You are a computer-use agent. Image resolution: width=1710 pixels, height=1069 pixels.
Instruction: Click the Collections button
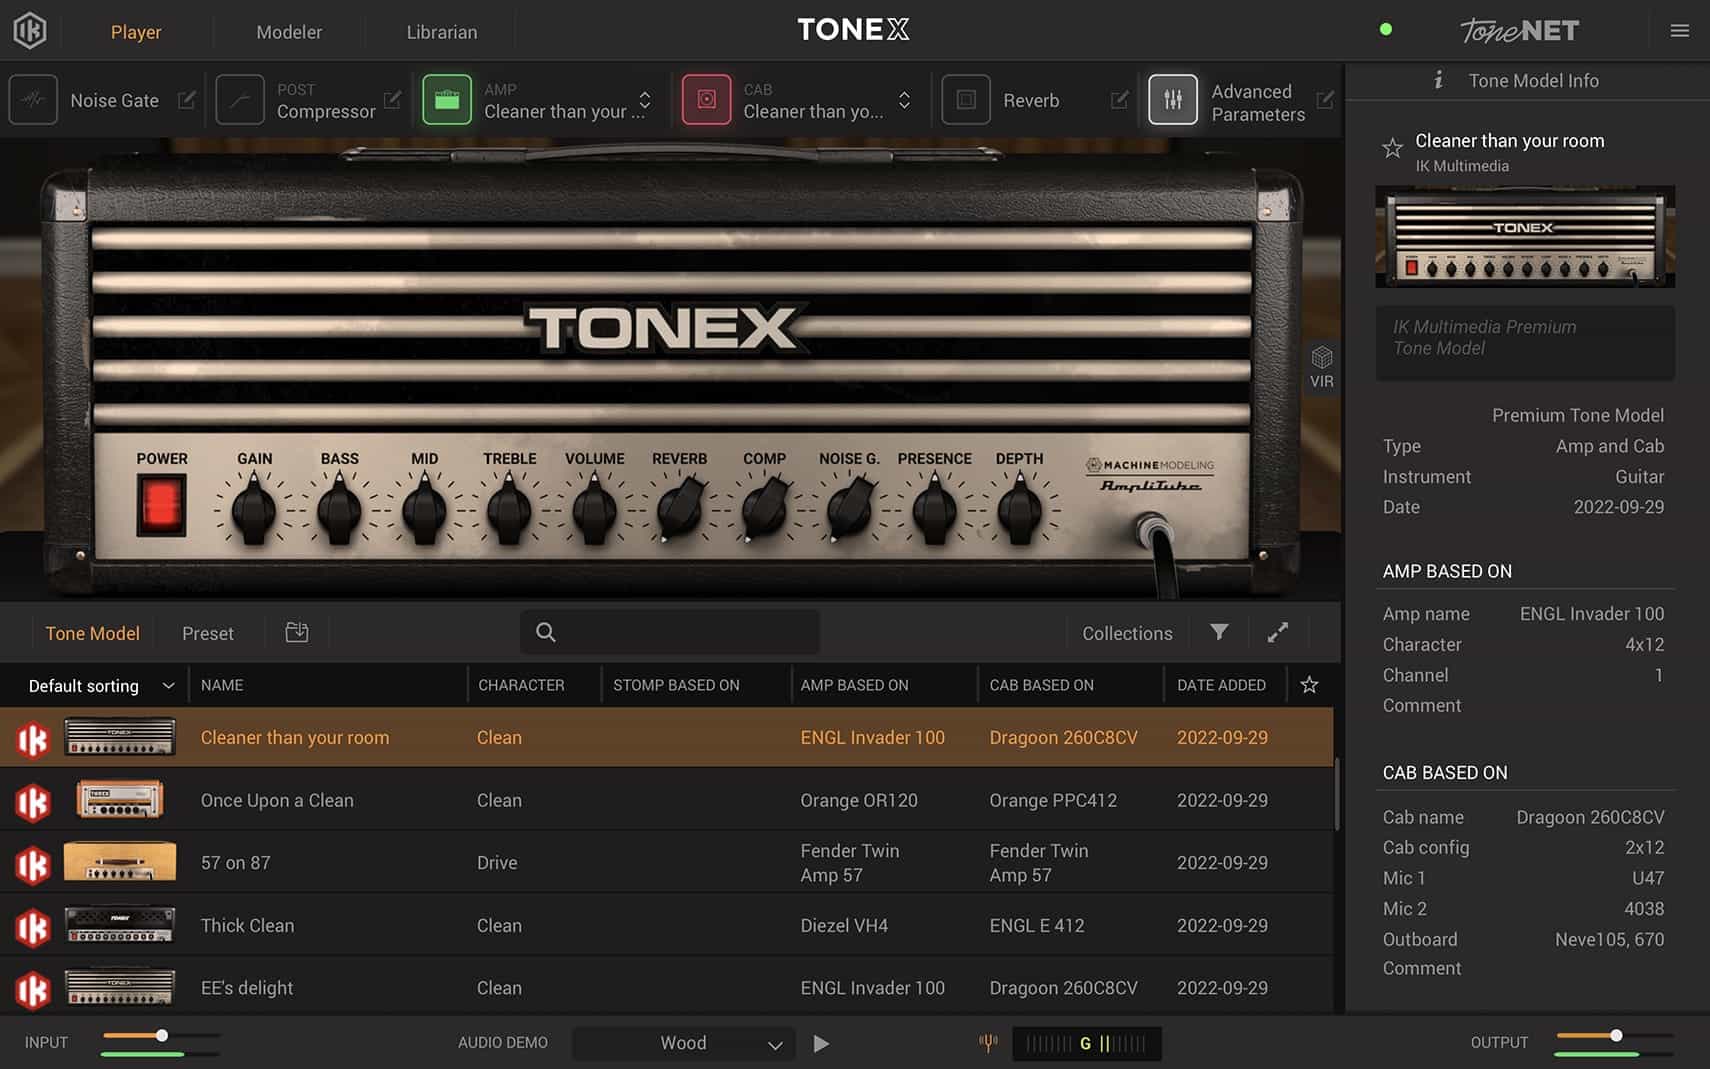click(1127, 633)
